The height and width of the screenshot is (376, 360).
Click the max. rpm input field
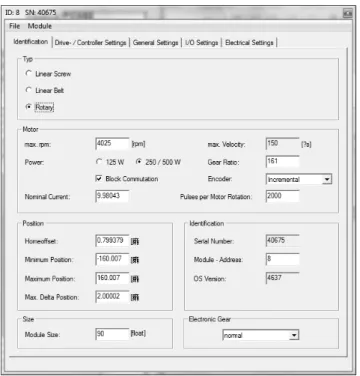112,144
